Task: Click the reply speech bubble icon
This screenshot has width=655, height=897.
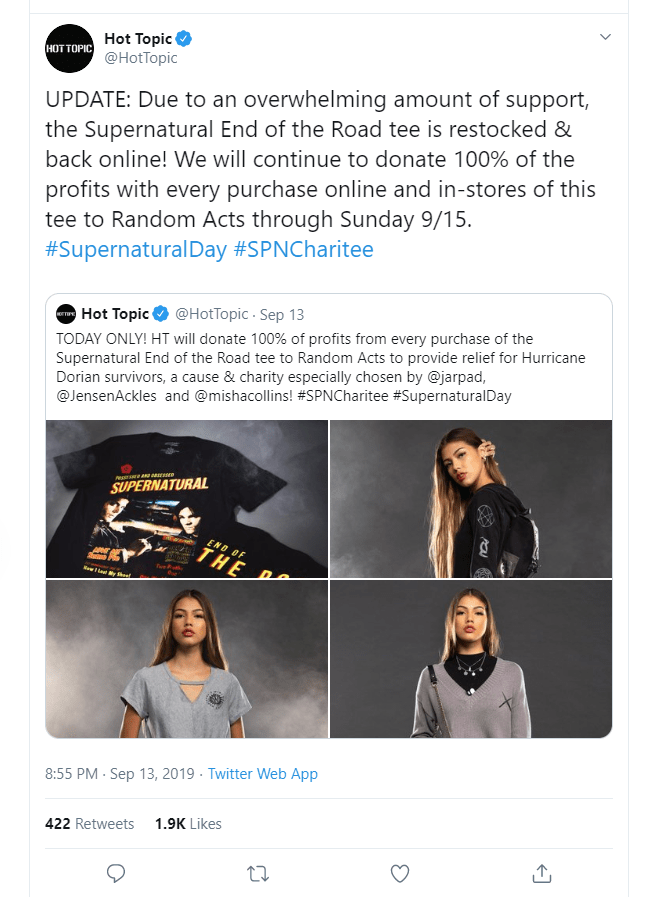Action: click(x=116, y=873)
